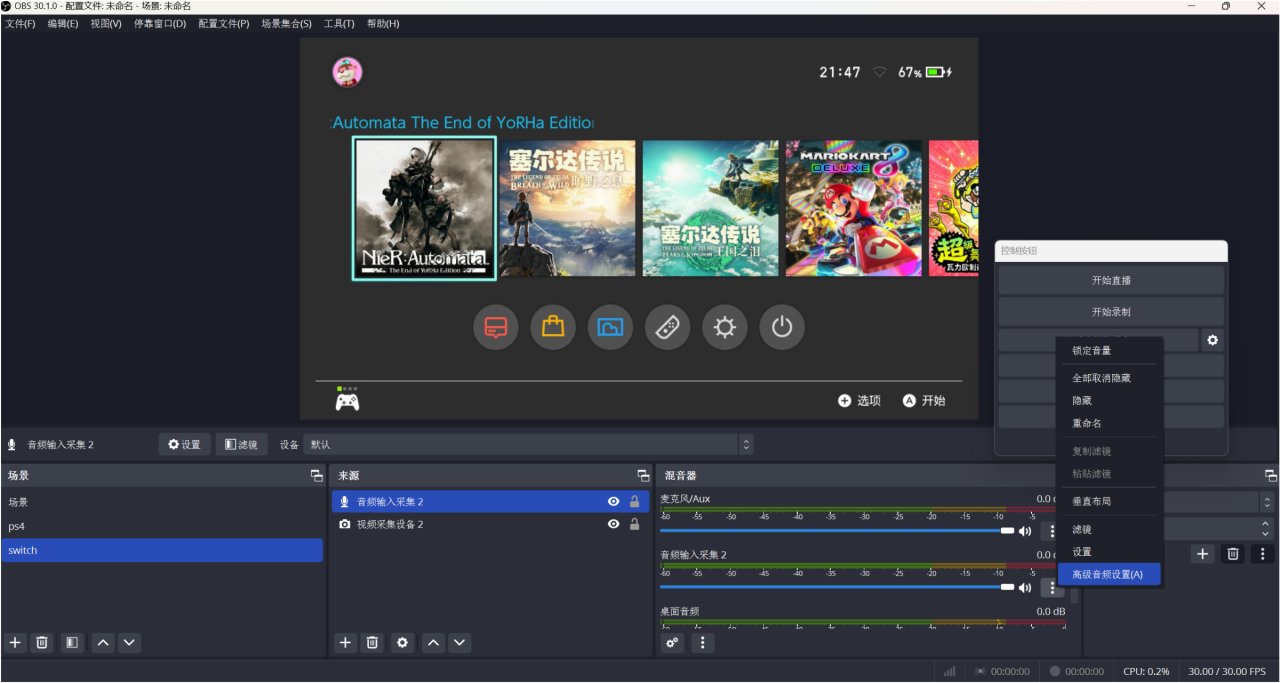Screen dimensions: 1280x683
Task: Choose 滤镜 in the context menu
Action: click(x=1110, y=529)
